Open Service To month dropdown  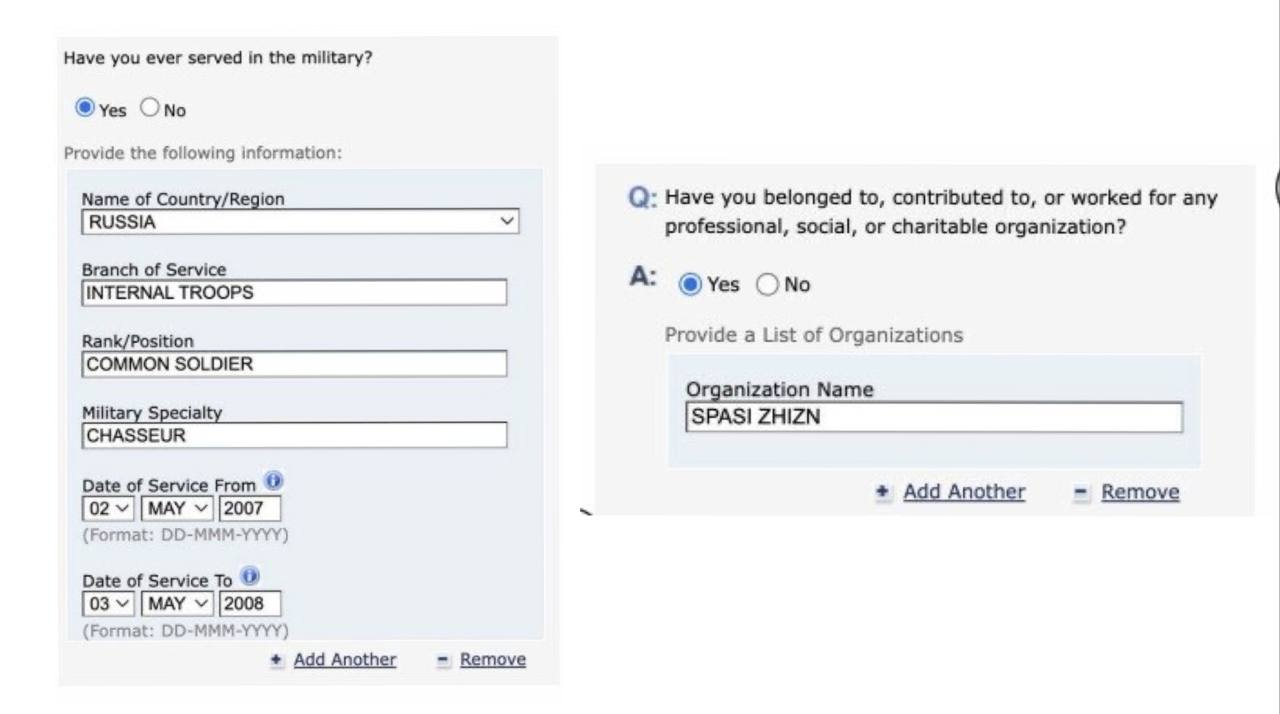[177, 604]
